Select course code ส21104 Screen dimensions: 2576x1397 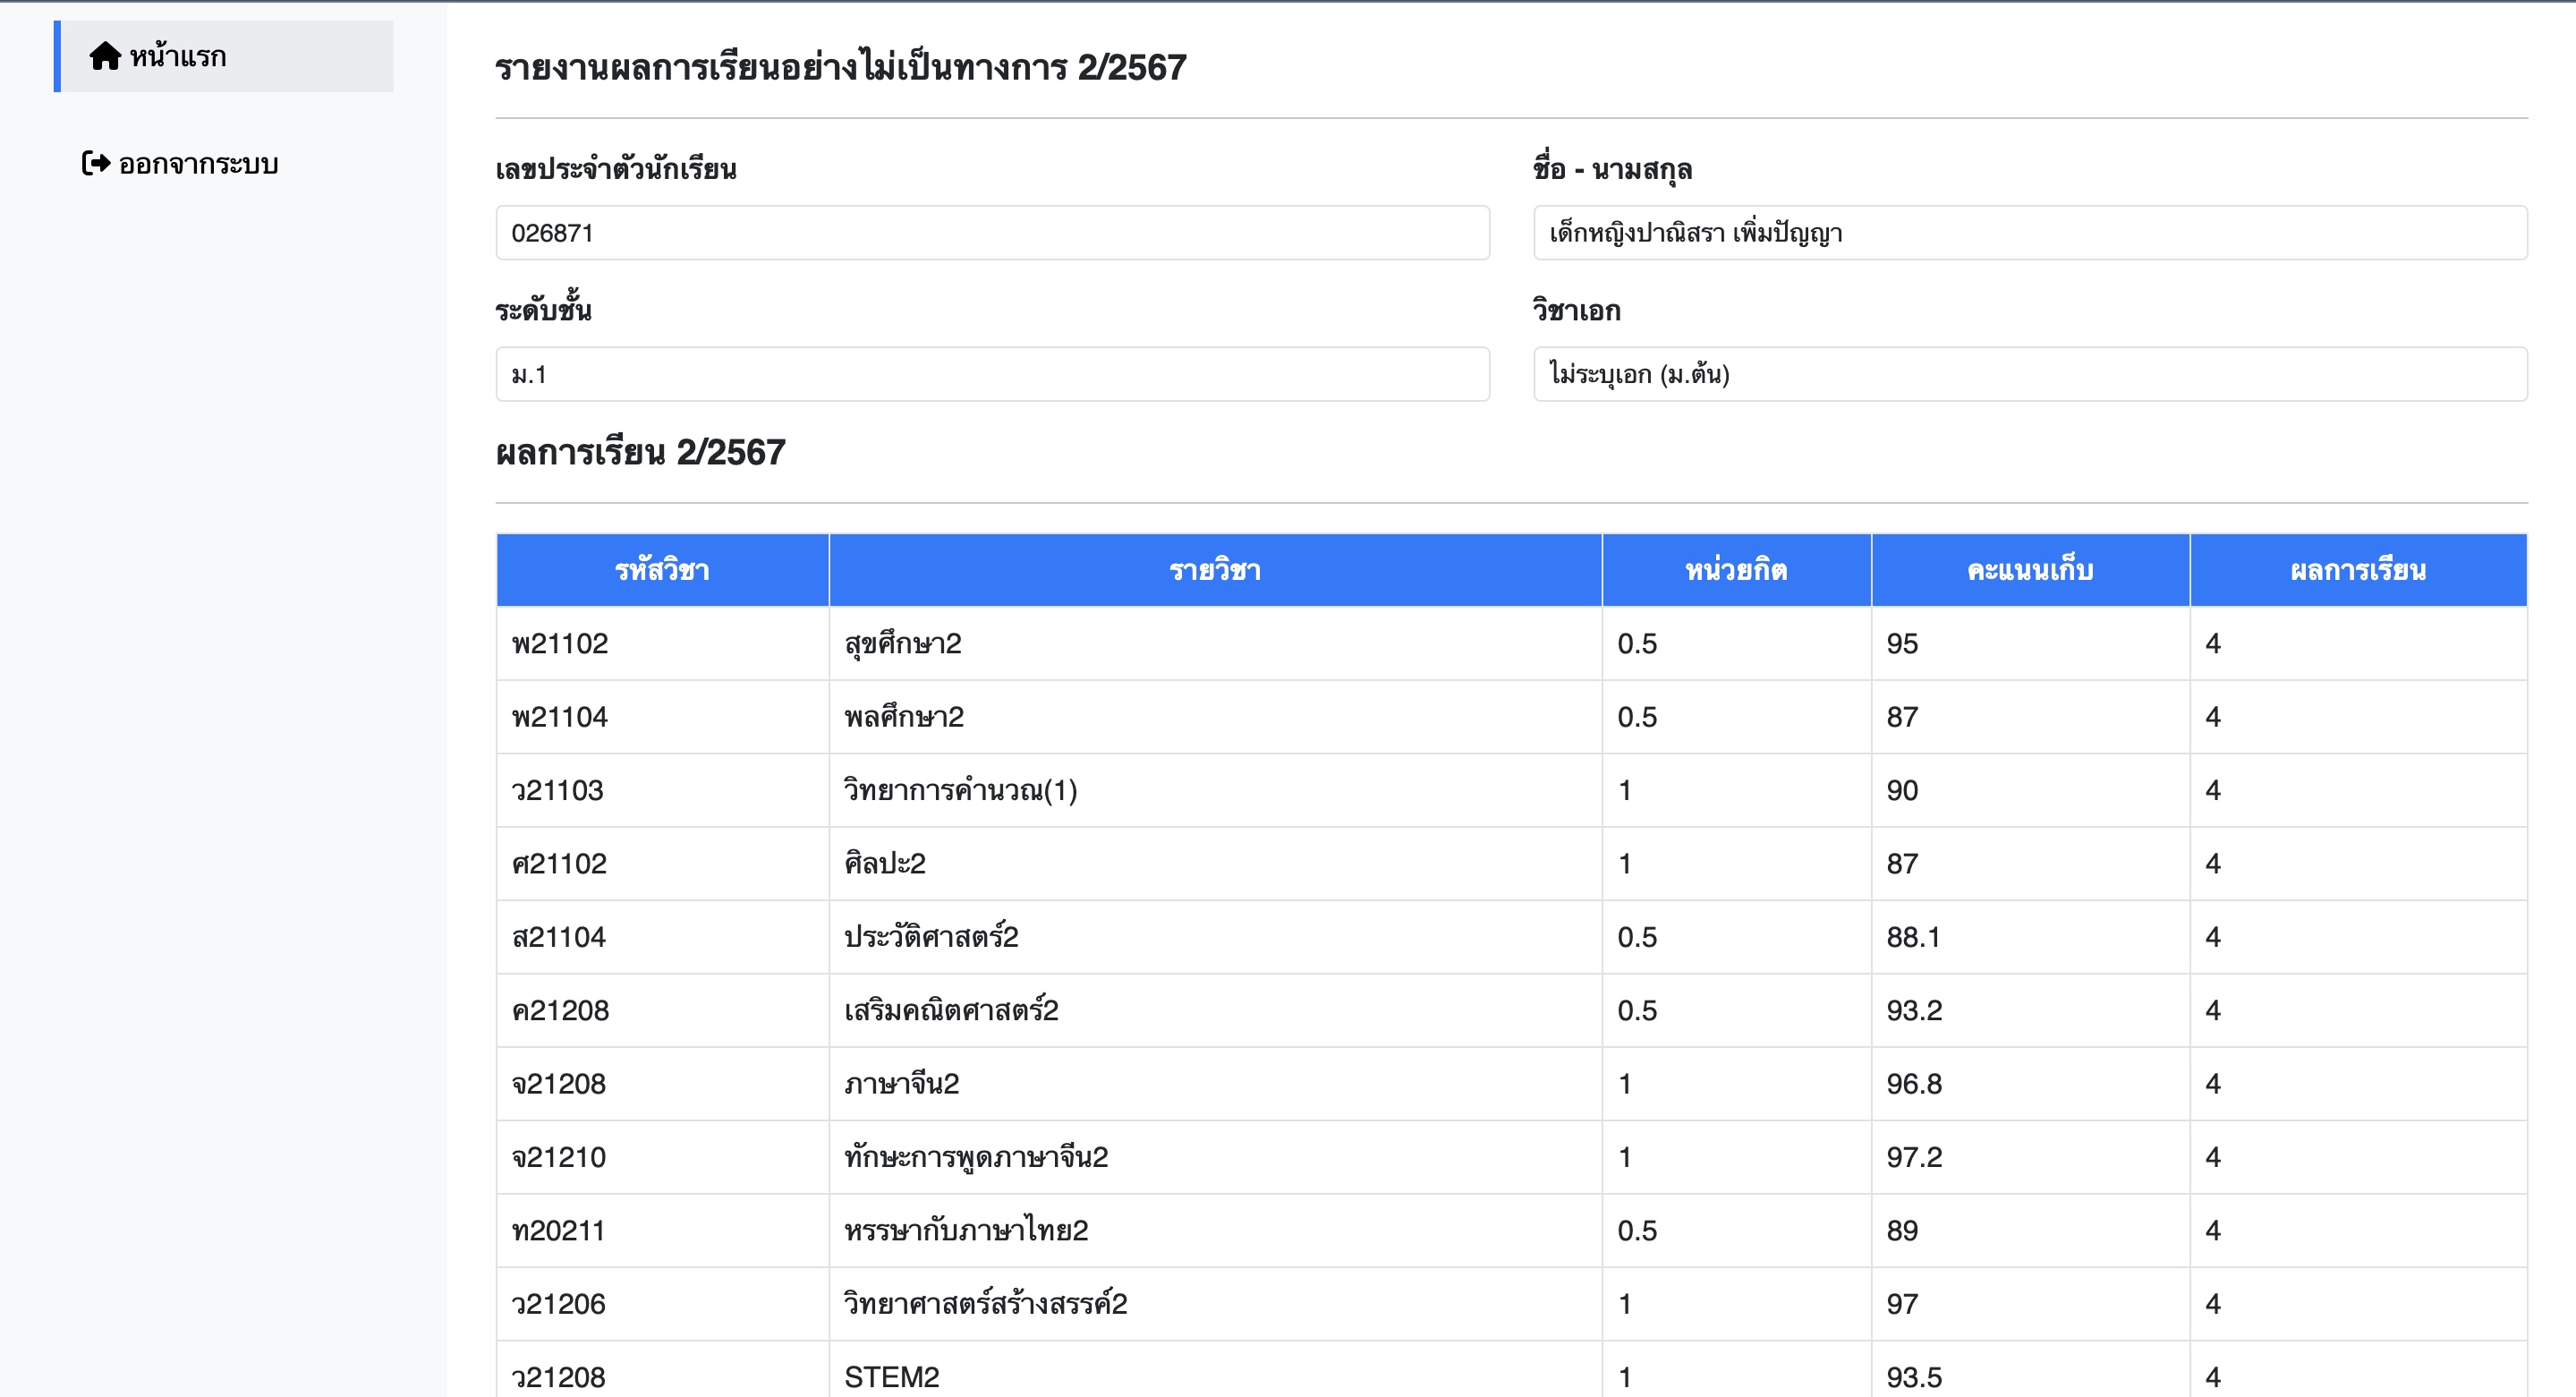(559, 937)
